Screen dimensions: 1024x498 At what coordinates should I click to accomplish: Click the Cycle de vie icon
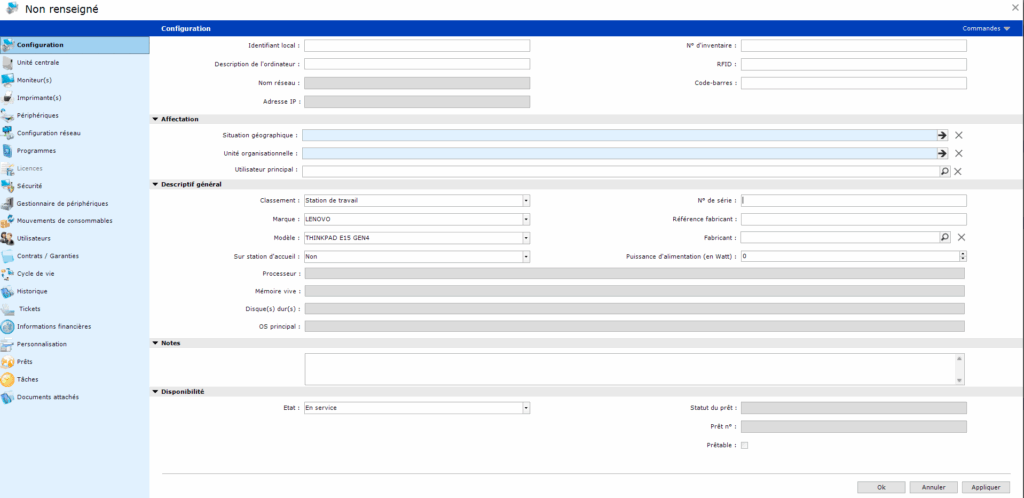click(x=8, y=274)
